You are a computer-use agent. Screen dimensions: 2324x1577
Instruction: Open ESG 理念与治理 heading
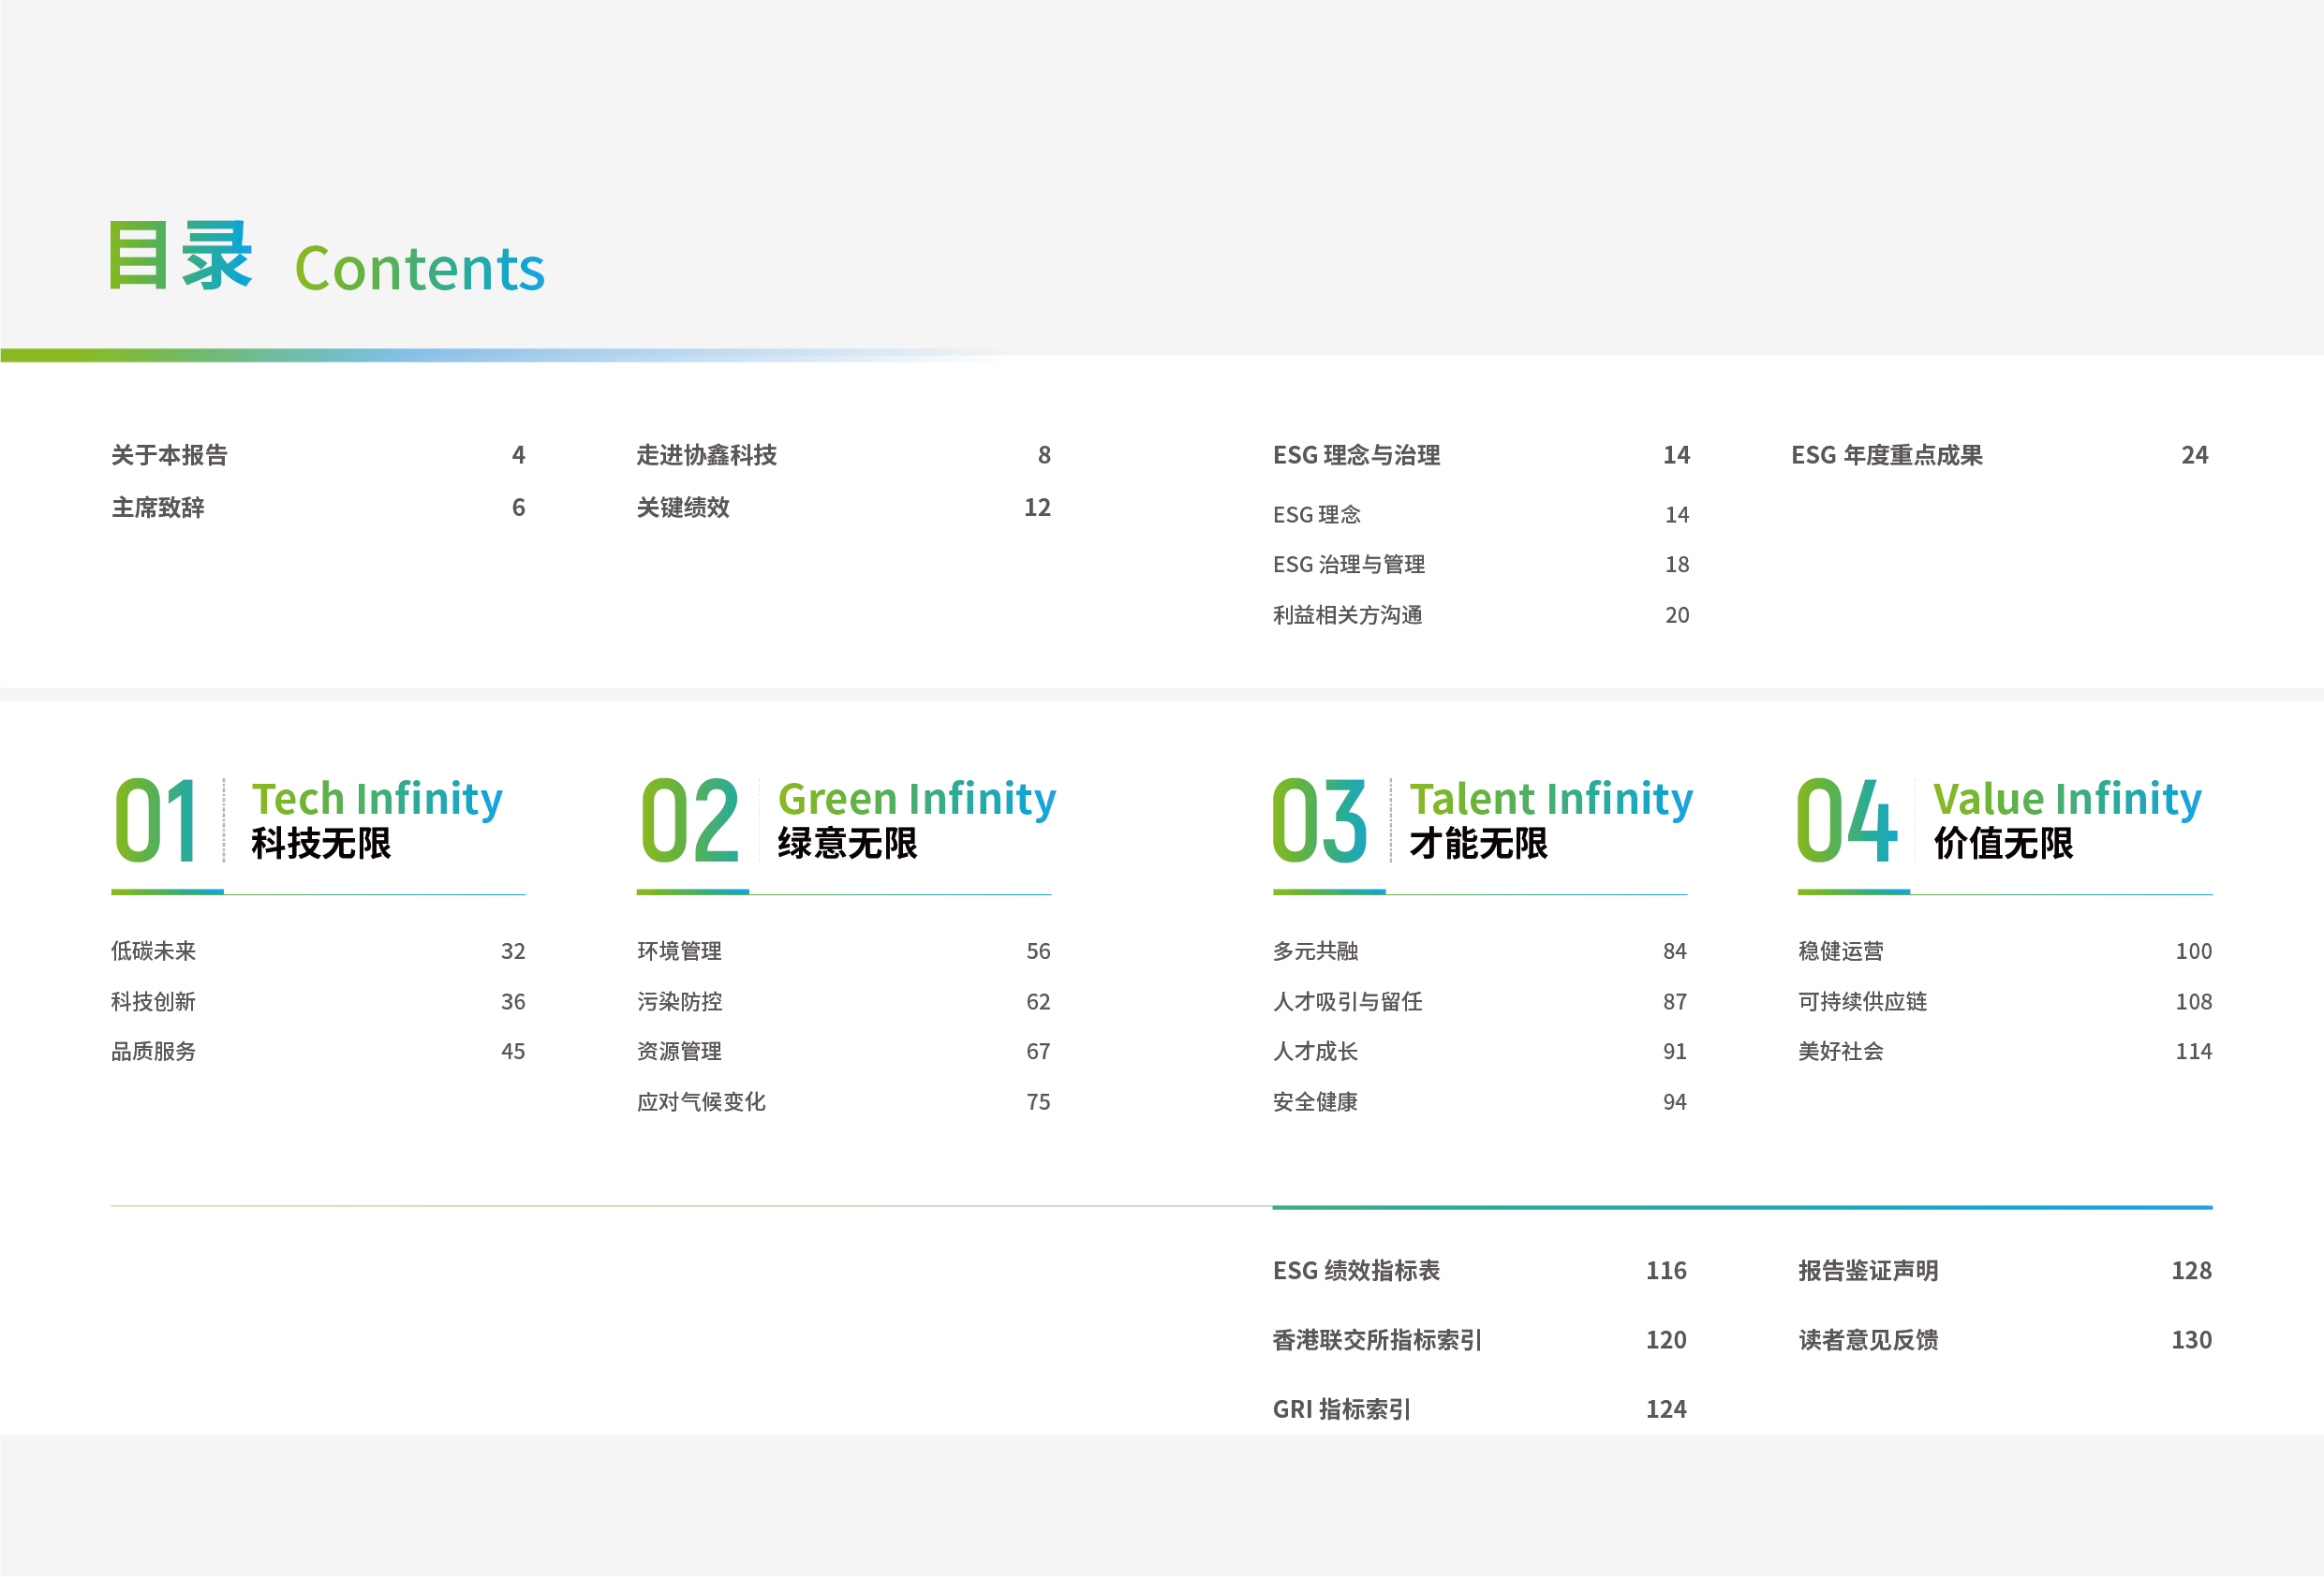1356,455
